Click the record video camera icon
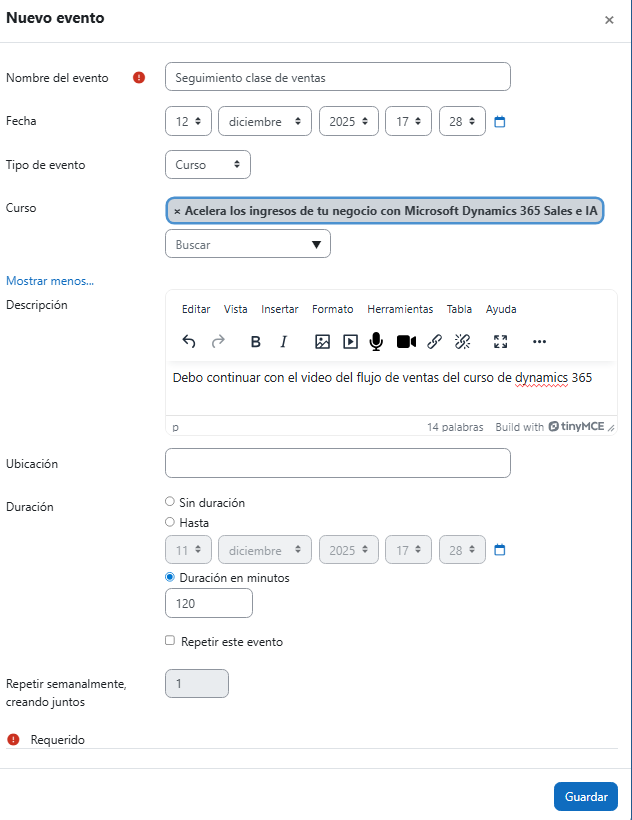 [406, 341]
